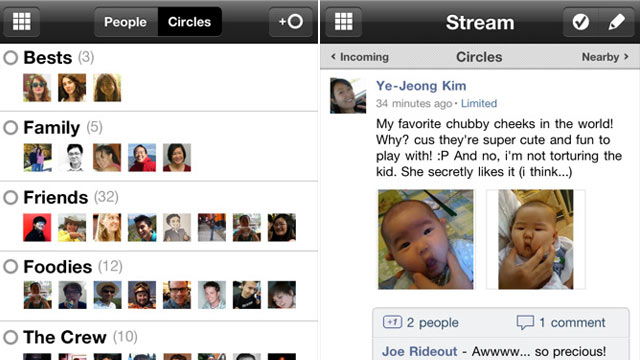
Task: Tap the second avatar in Friends circle
Action: click(x=72, y=227)
